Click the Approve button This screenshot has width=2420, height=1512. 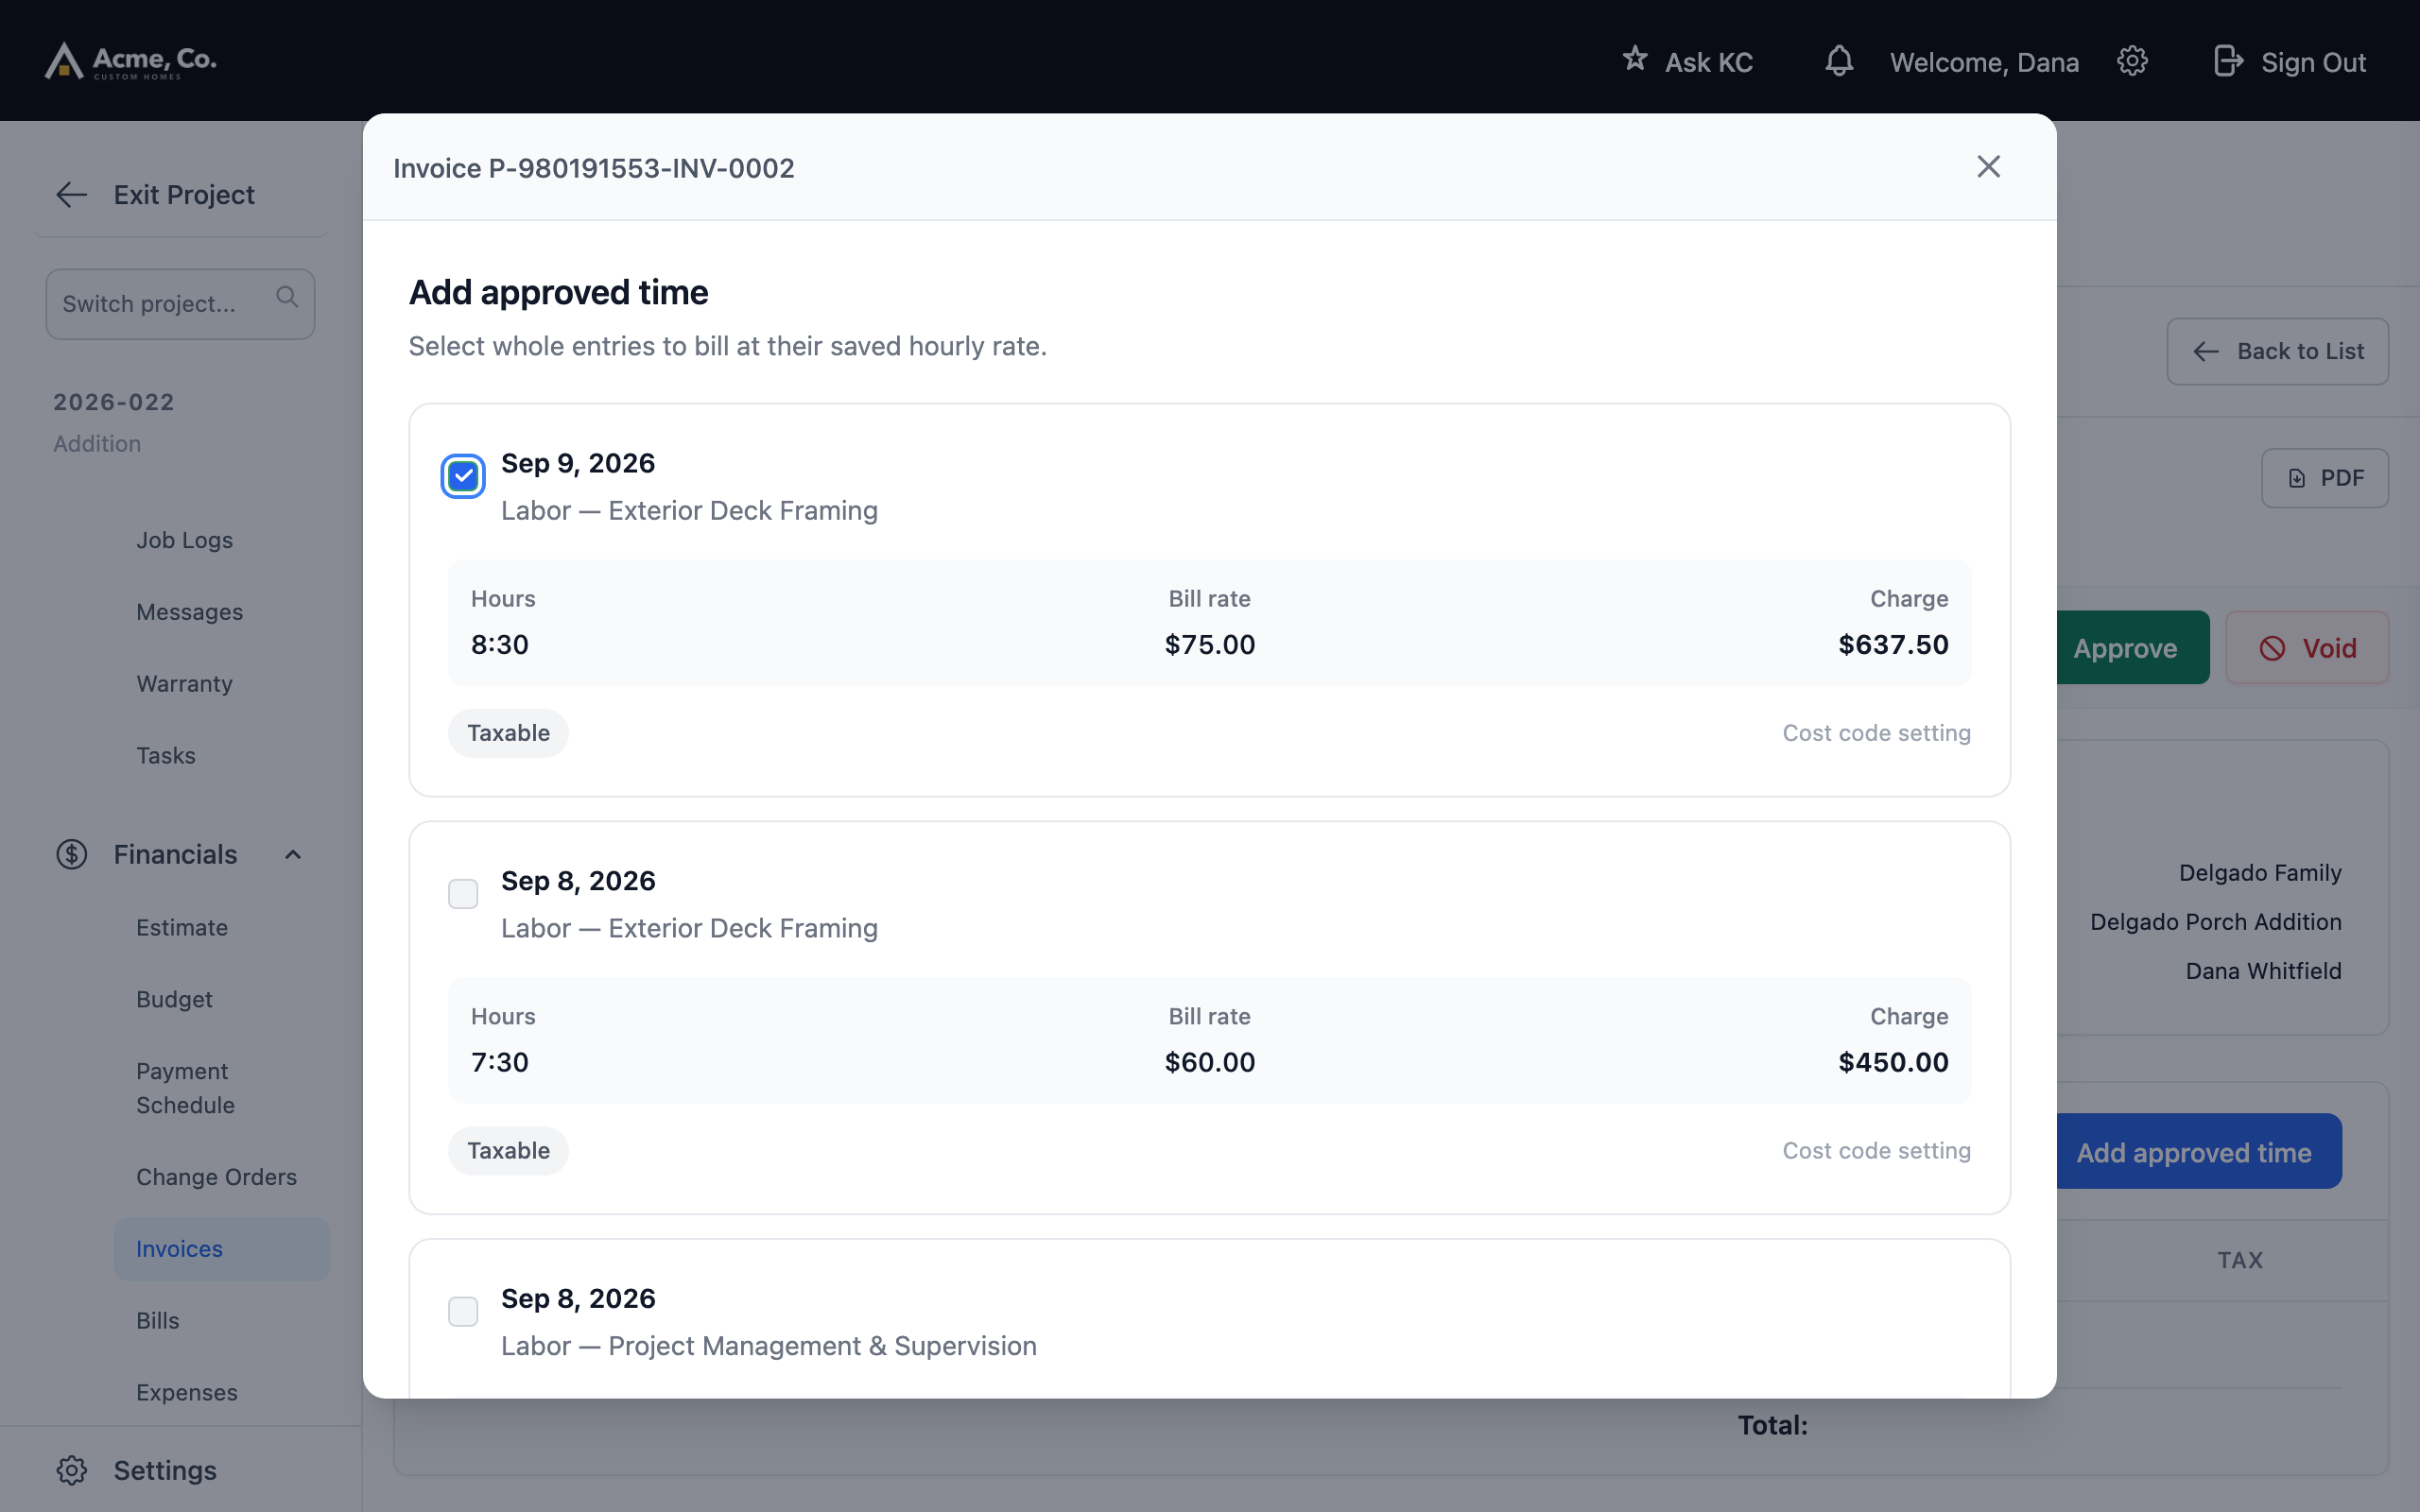(2132, 648)
